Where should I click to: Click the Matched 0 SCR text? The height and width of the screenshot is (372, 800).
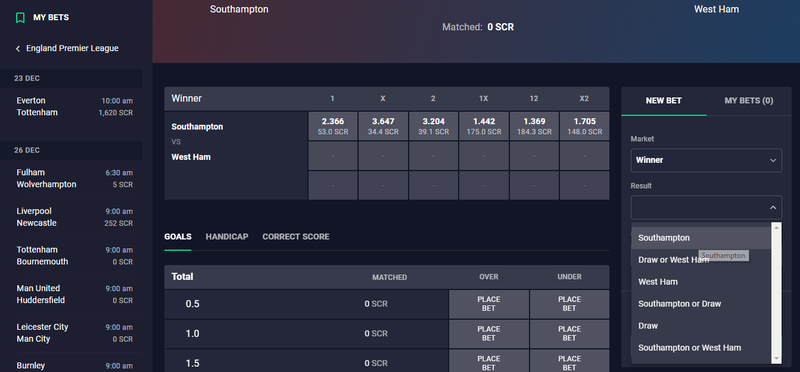pyautogui.click(x=478, y=27)
